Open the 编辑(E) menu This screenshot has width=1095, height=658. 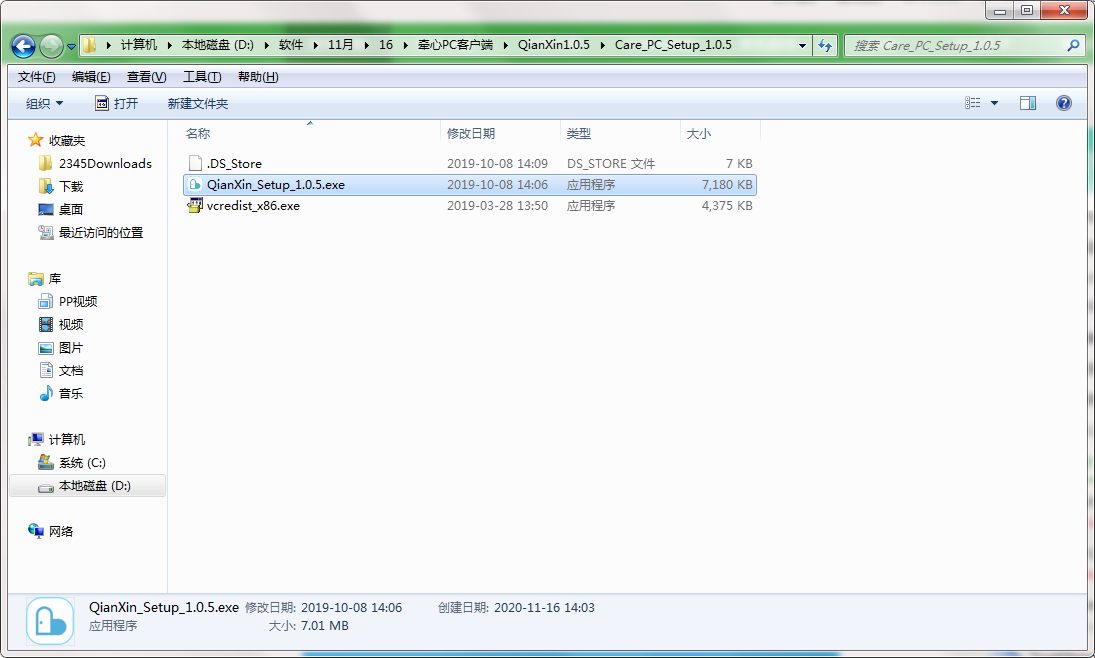pos(91,77)
